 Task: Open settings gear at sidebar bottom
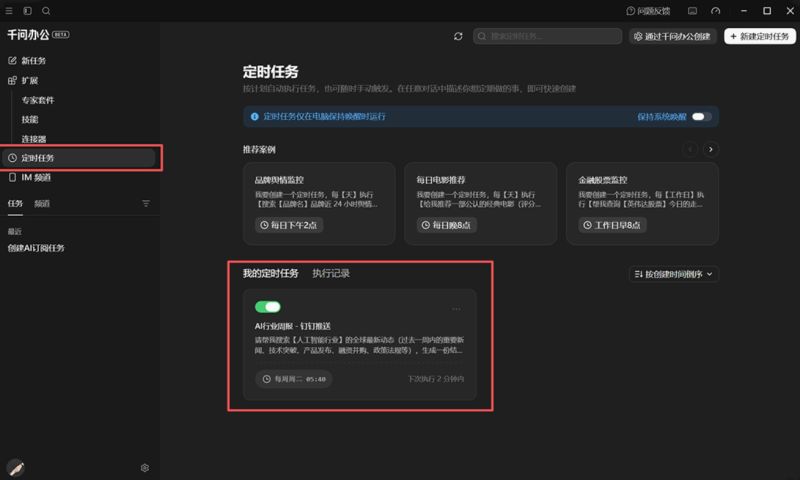(145, 468)
